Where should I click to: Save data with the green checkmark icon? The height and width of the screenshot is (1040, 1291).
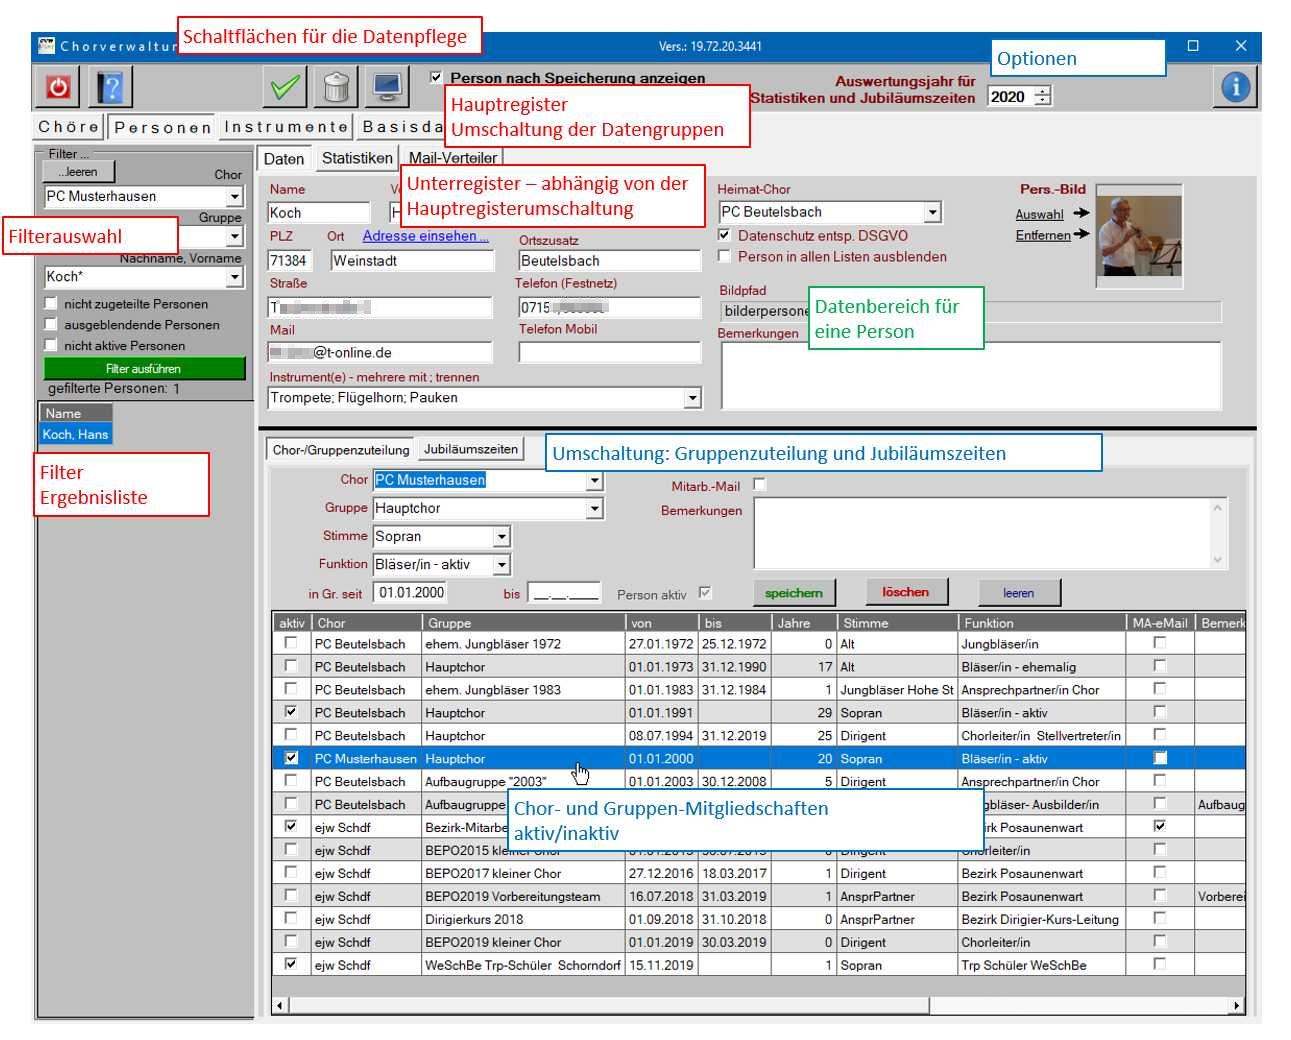[x=284, y=87]
